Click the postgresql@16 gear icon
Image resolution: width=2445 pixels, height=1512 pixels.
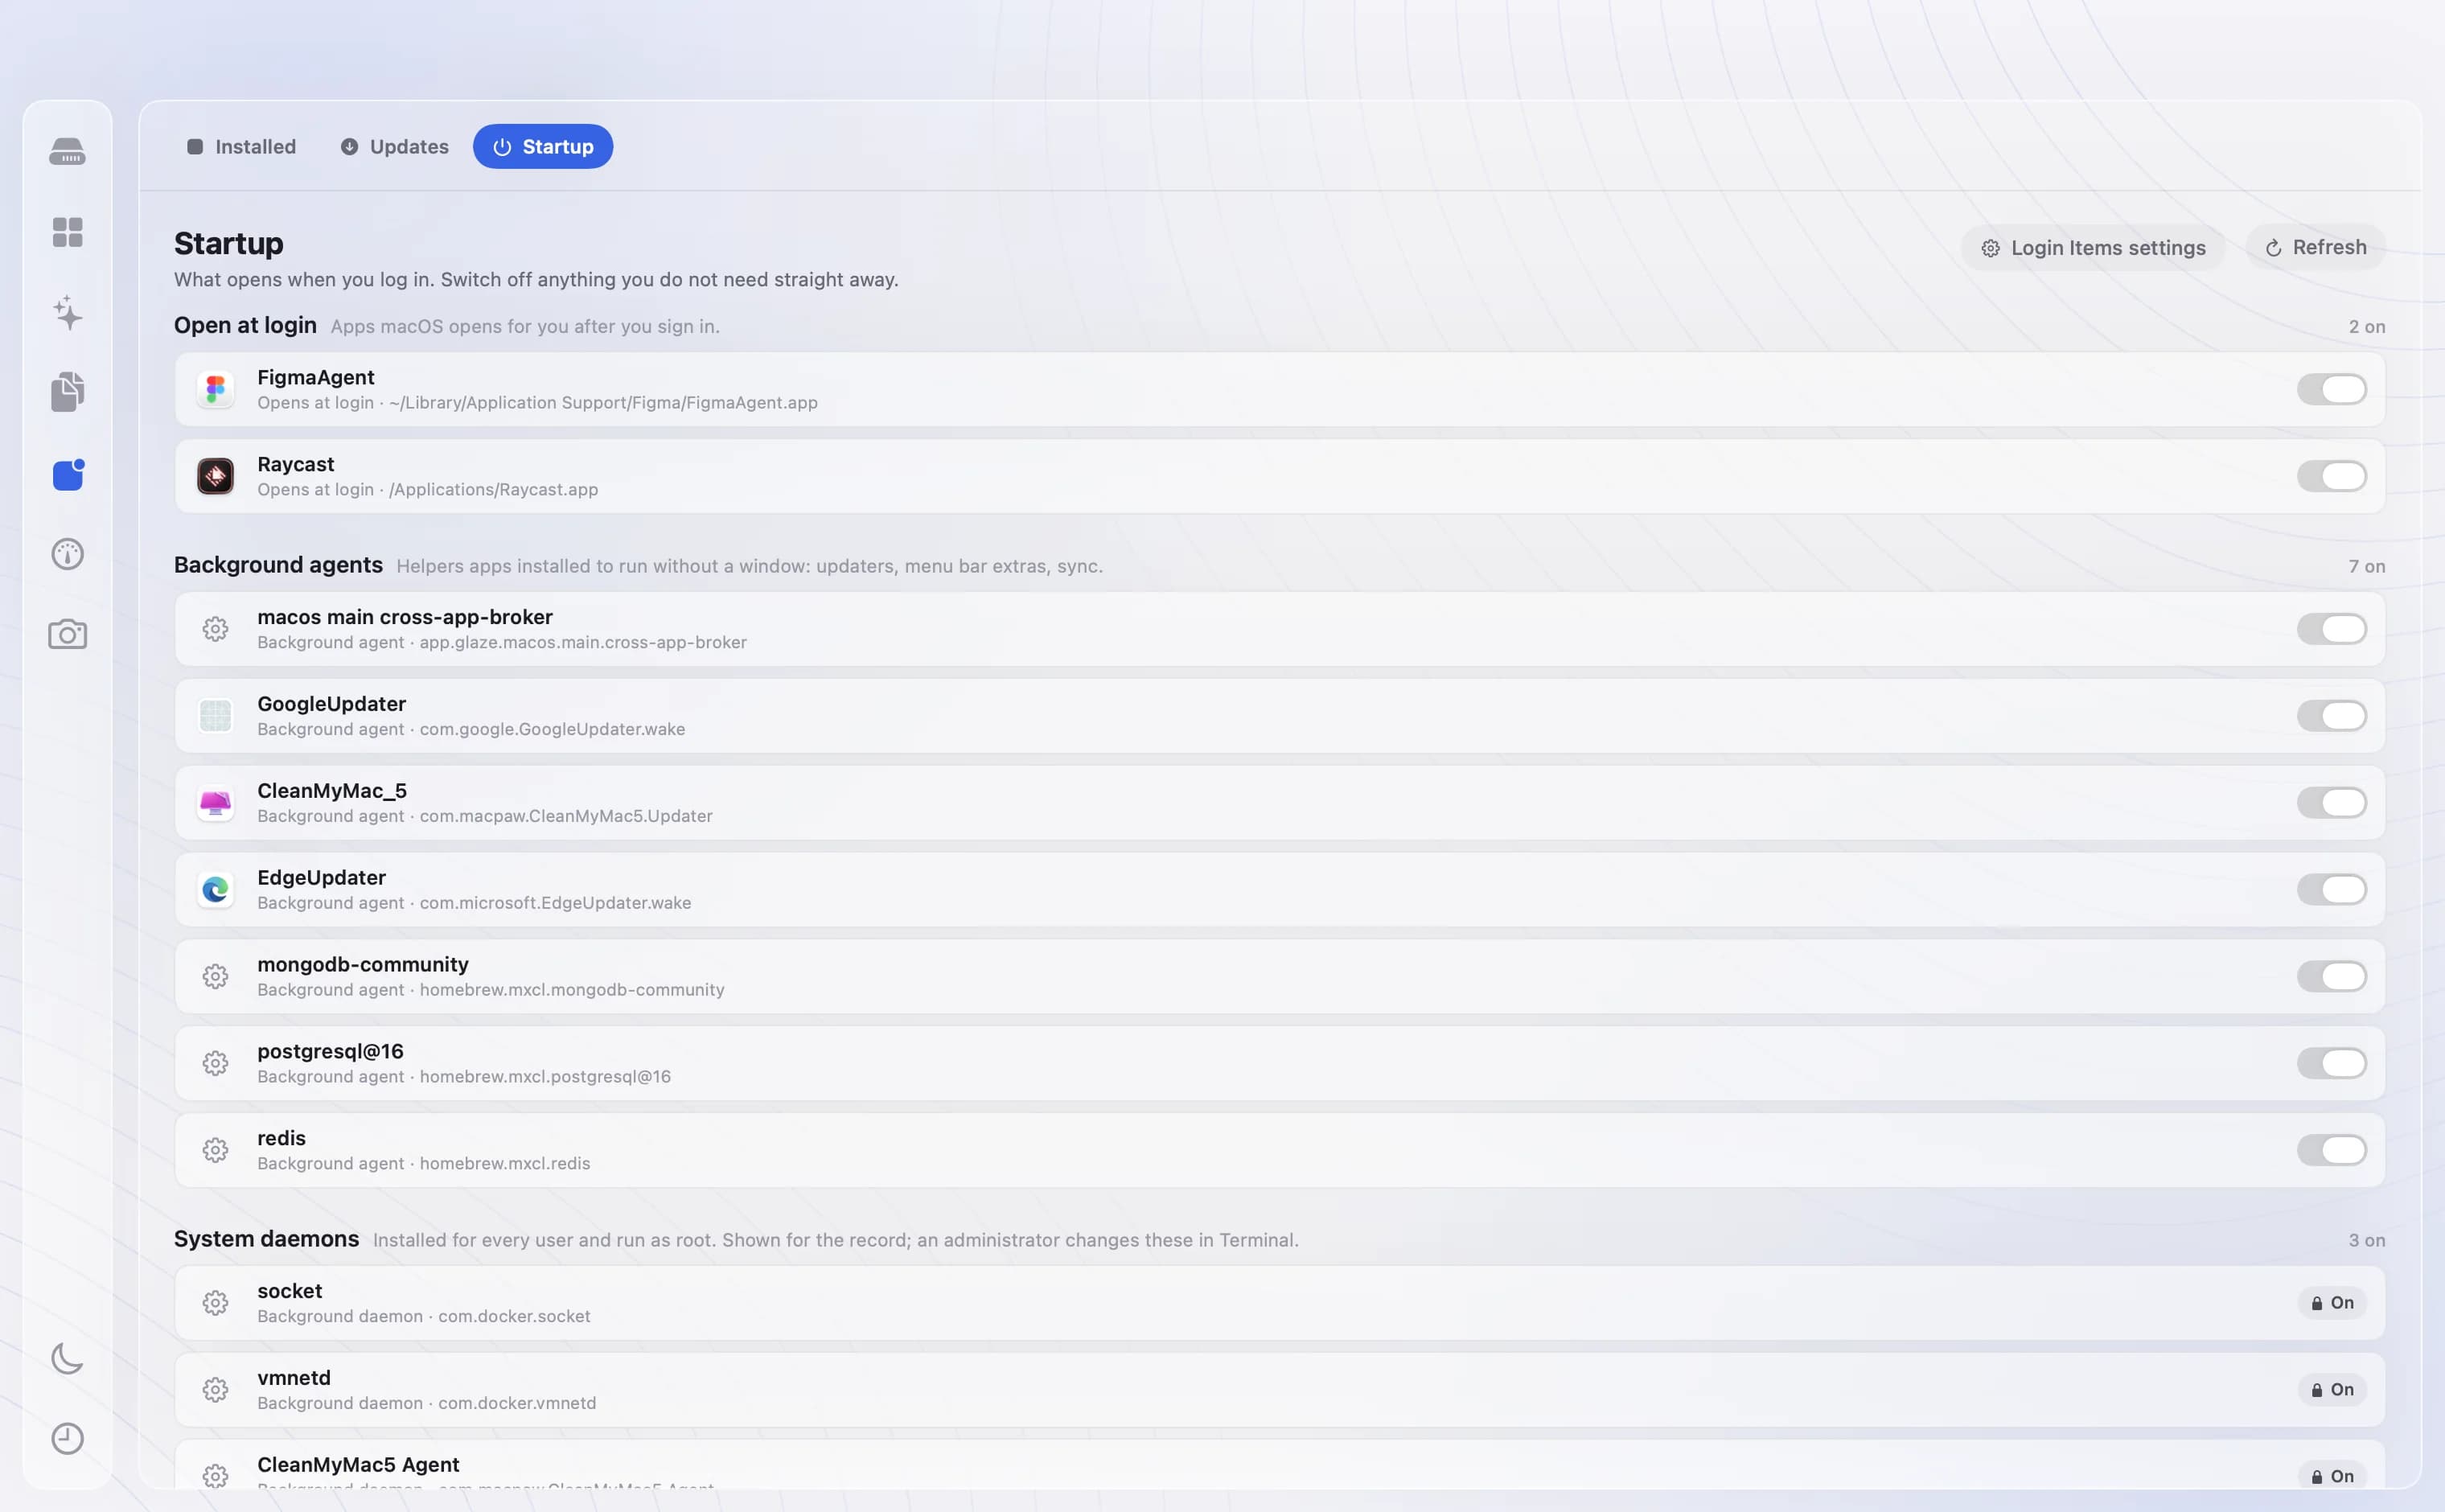(215, 1063)
